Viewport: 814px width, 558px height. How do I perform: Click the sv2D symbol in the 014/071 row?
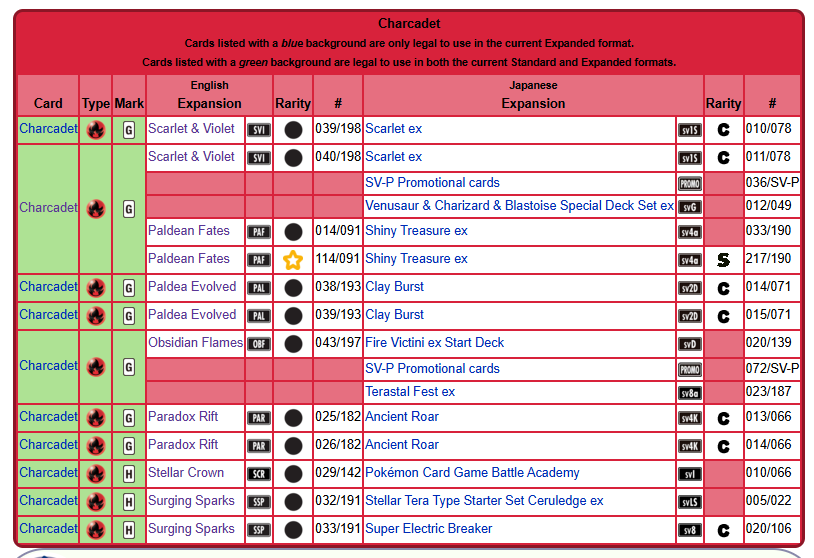tap(689, 288)
